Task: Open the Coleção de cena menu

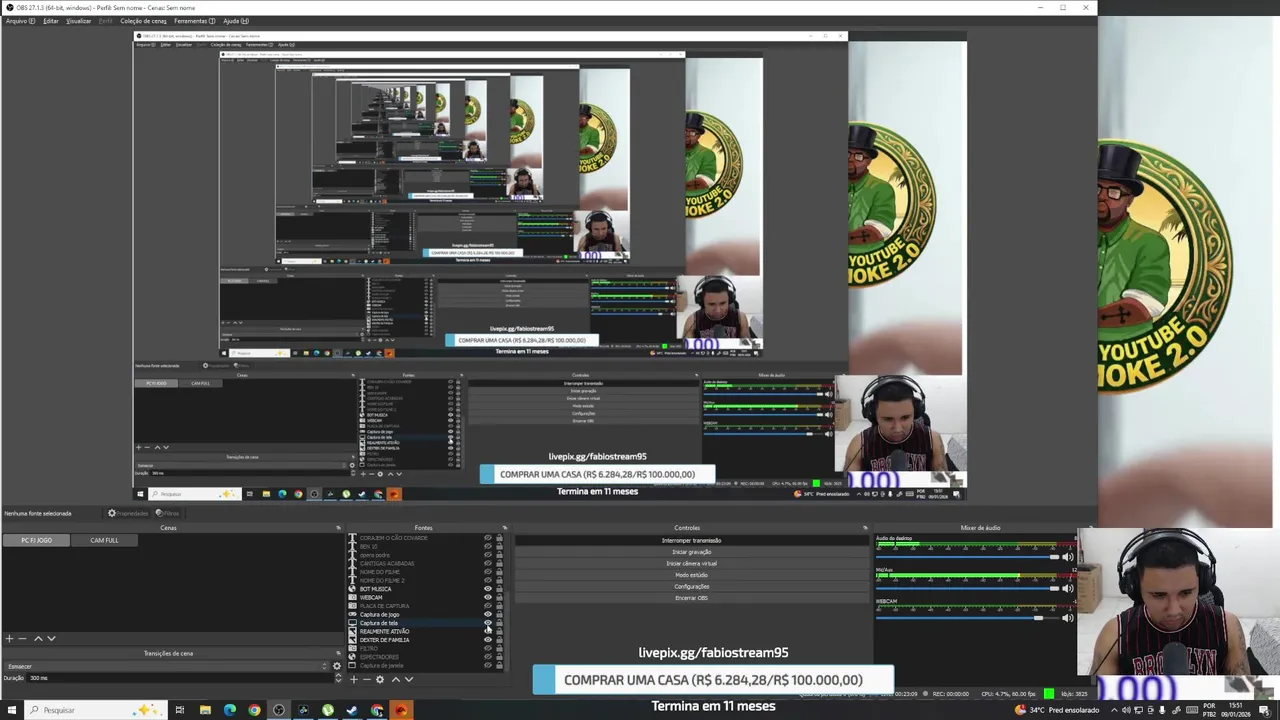Action: click(143, 21)
